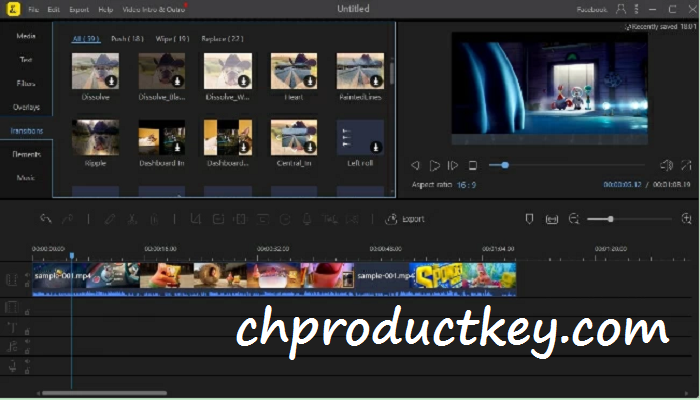Open the Help menu
The width and height of the screenshot is (700, 400).
pos(105,9)
